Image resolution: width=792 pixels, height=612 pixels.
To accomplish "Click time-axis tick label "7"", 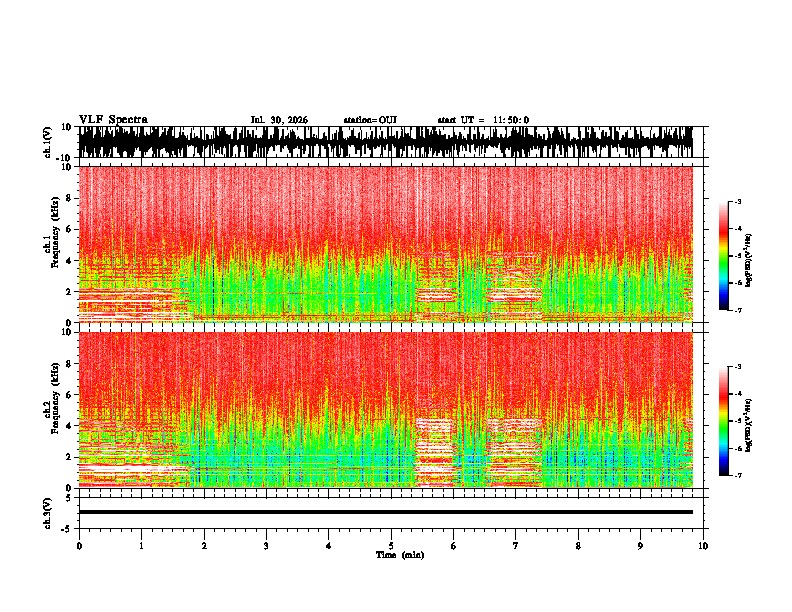I will (x=516, y=546).
